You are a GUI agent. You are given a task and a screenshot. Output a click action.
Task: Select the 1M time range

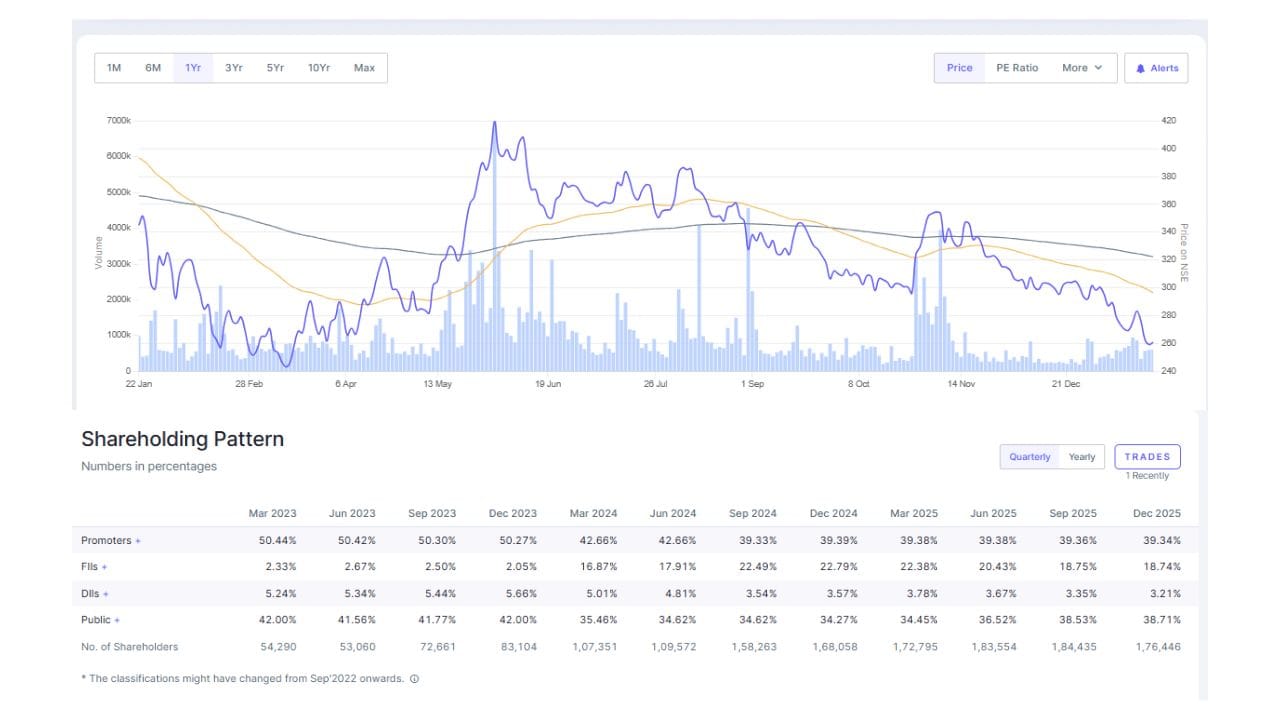tap(114, 68)
